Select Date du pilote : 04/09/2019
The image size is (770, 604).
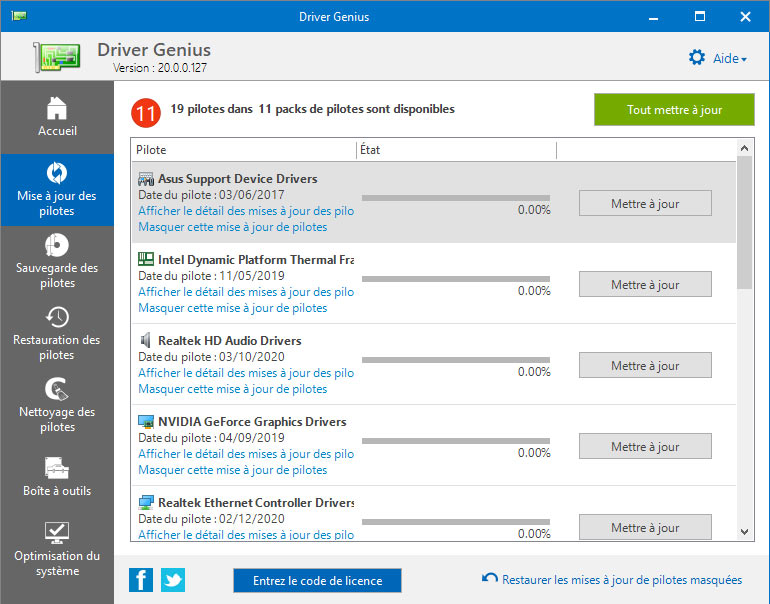click(211, 438)
